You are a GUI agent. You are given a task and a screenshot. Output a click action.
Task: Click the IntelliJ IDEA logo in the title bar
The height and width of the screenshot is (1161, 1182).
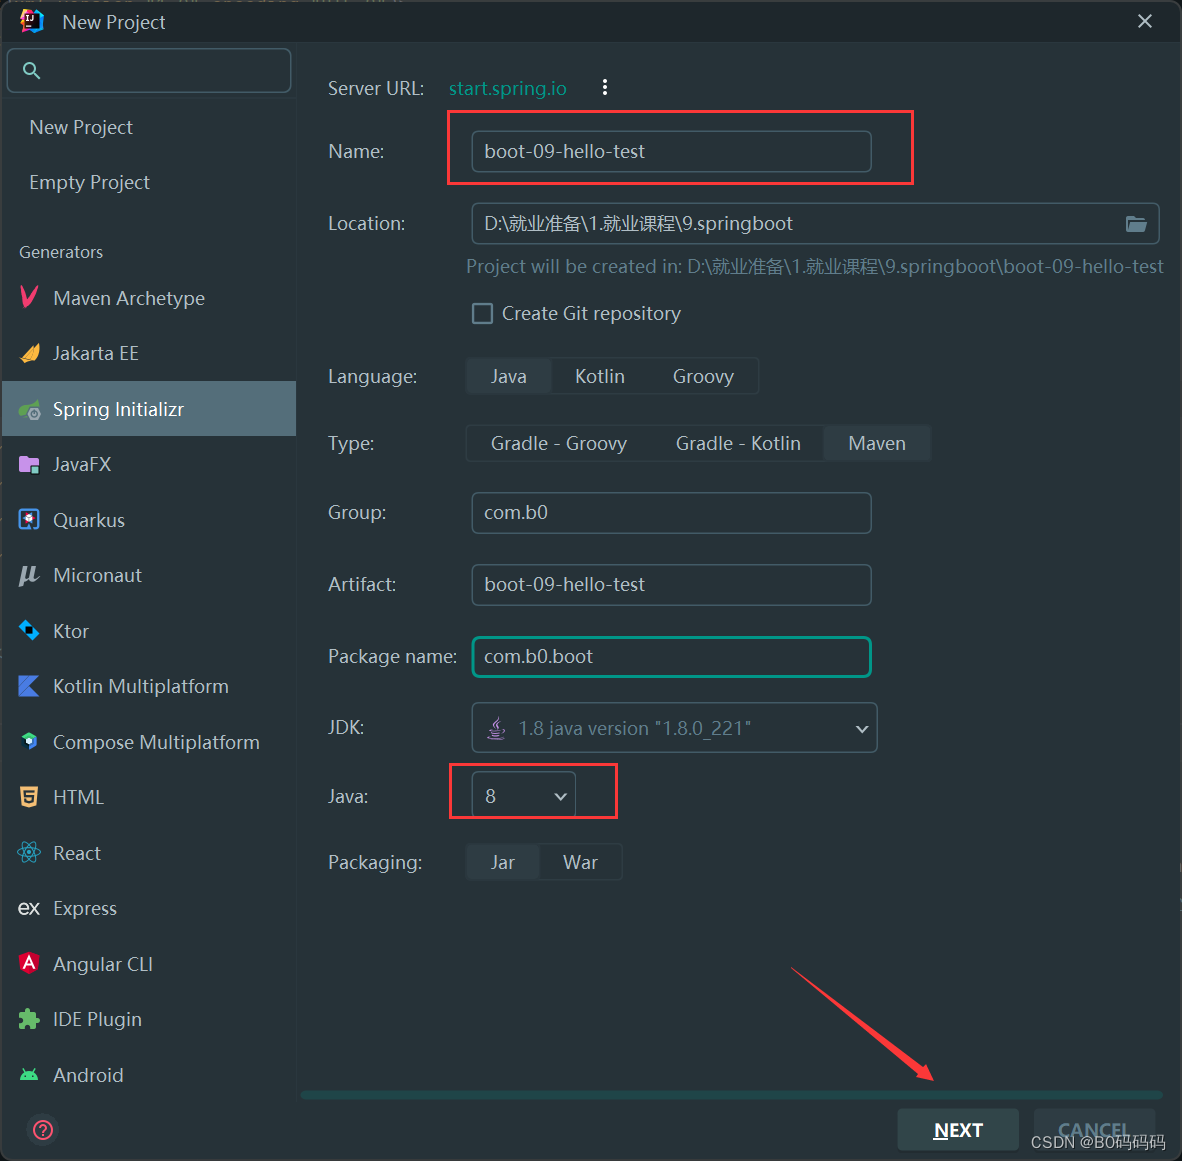click(32, 21)
